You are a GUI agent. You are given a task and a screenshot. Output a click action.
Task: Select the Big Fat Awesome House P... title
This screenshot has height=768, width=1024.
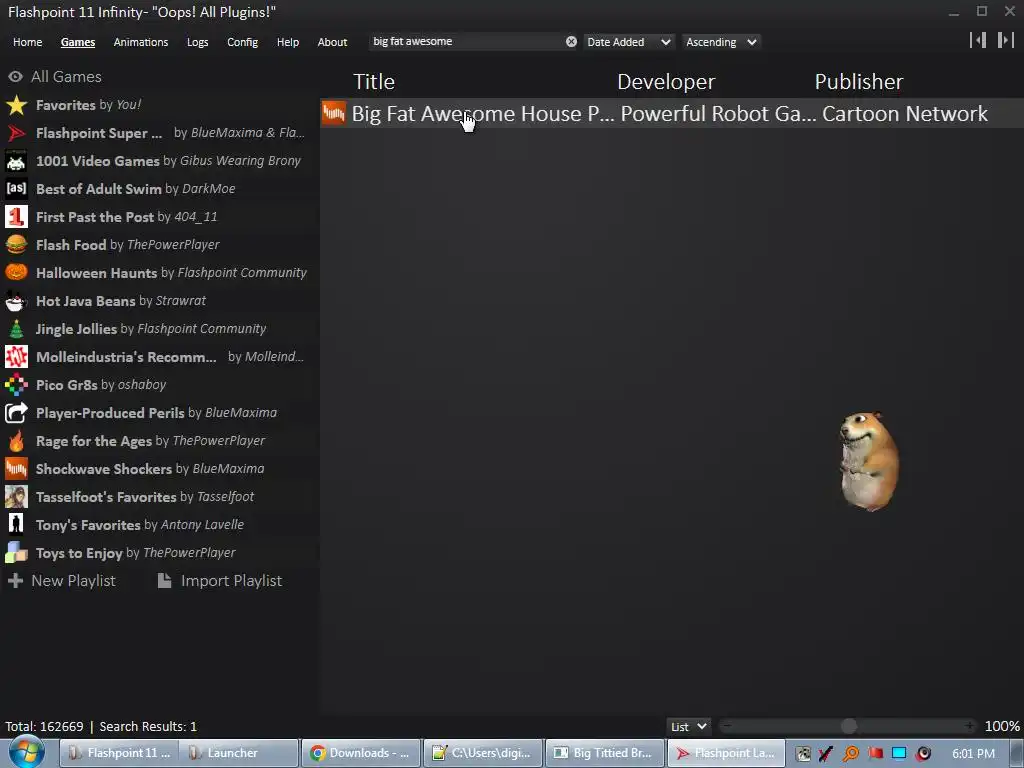tap(483, 114)
